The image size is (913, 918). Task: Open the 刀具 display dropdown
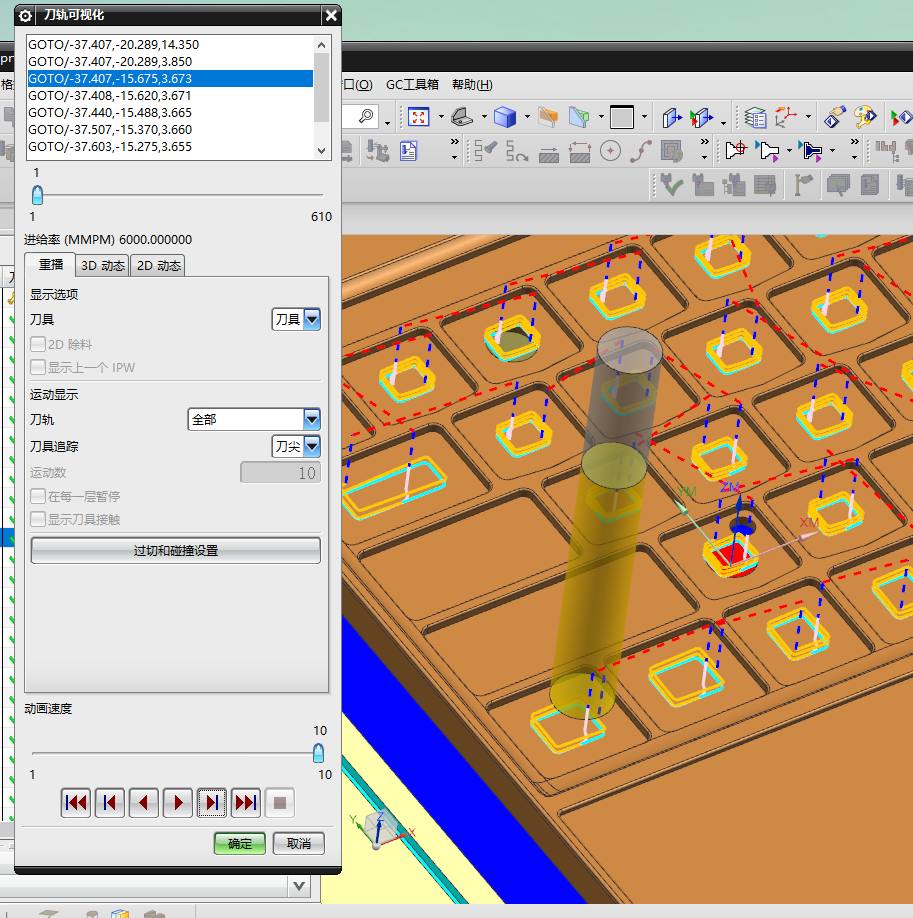pos(296,320)
